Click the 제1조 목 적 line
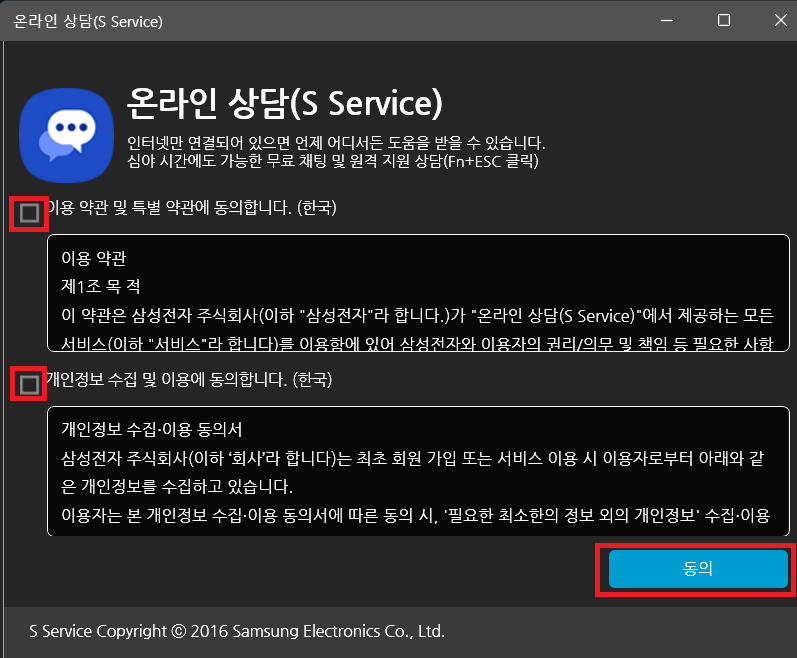 click(101, 287)
